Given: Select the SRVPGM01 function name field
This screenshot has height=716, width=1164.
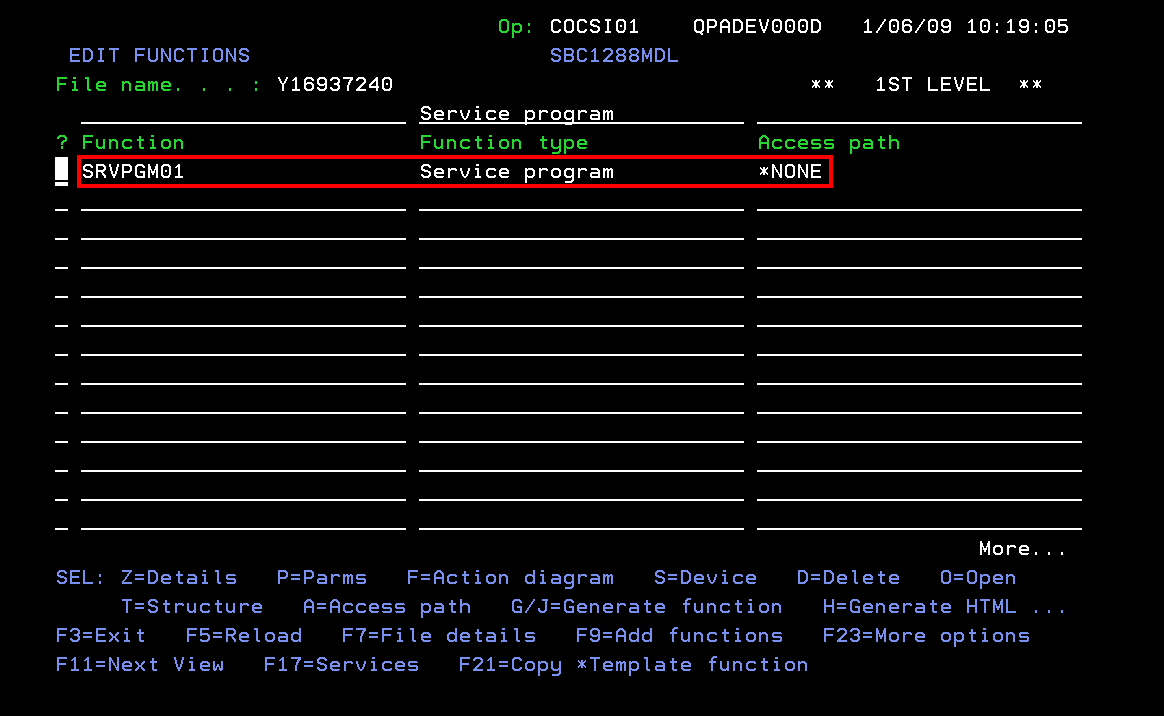Looking at the screenshot, I should click(133, 172).
